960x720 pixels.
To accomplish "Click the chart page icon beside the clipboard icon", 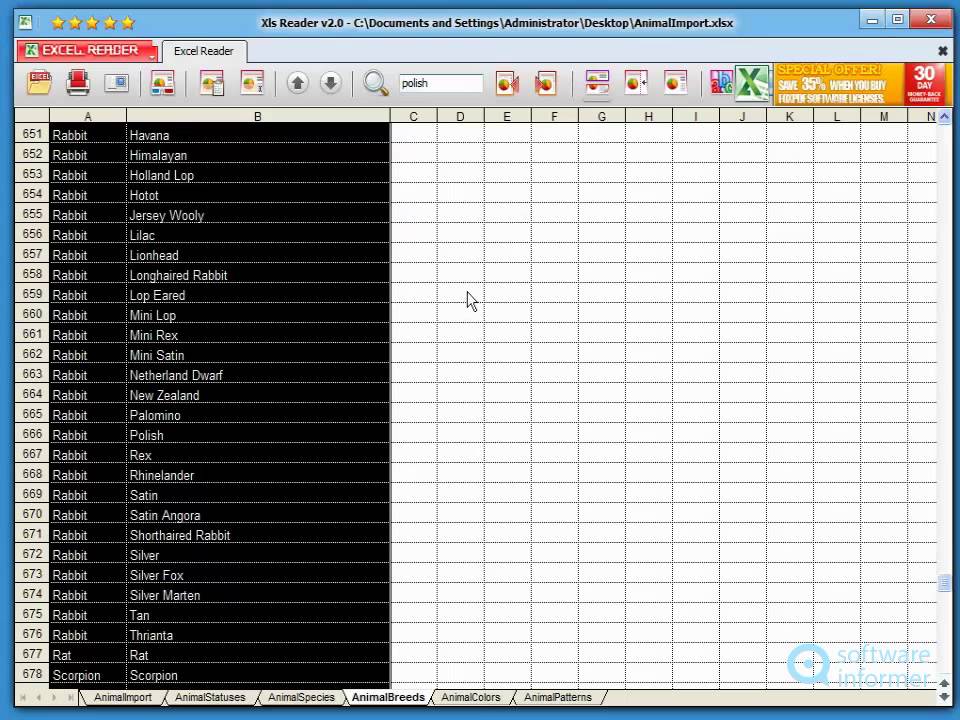I will tap(252, 83).
